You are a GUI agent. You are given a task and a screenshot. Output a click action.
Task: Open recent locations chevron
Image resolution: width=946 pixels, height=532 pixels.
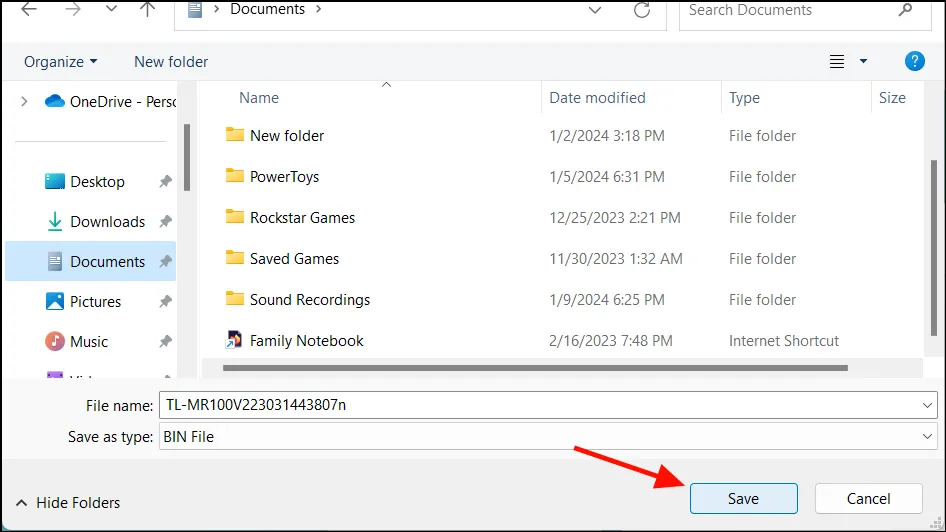click(x=111, y=10)
